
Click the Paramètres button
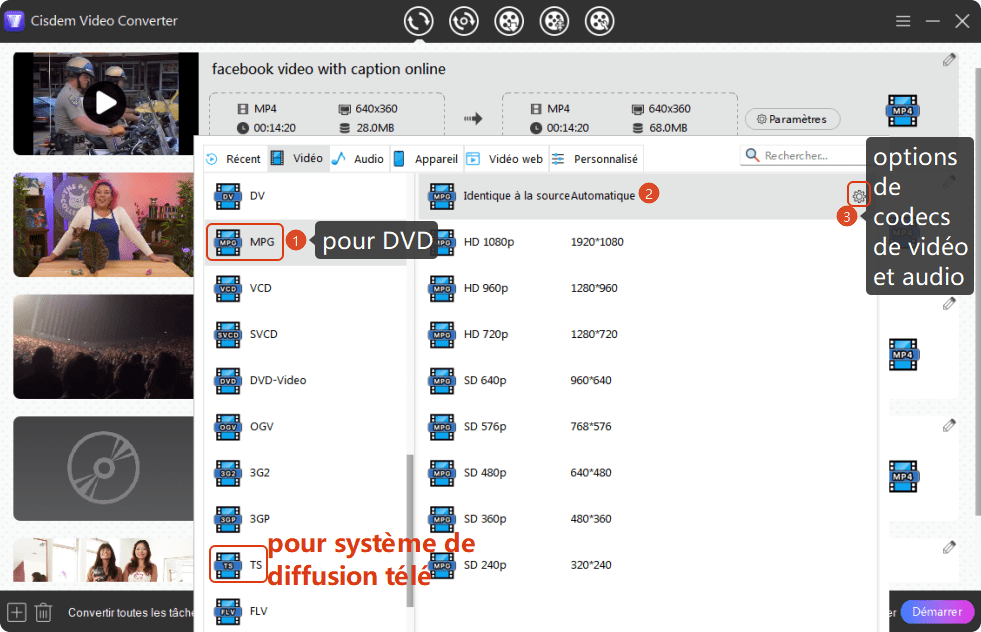coord(792,119)
